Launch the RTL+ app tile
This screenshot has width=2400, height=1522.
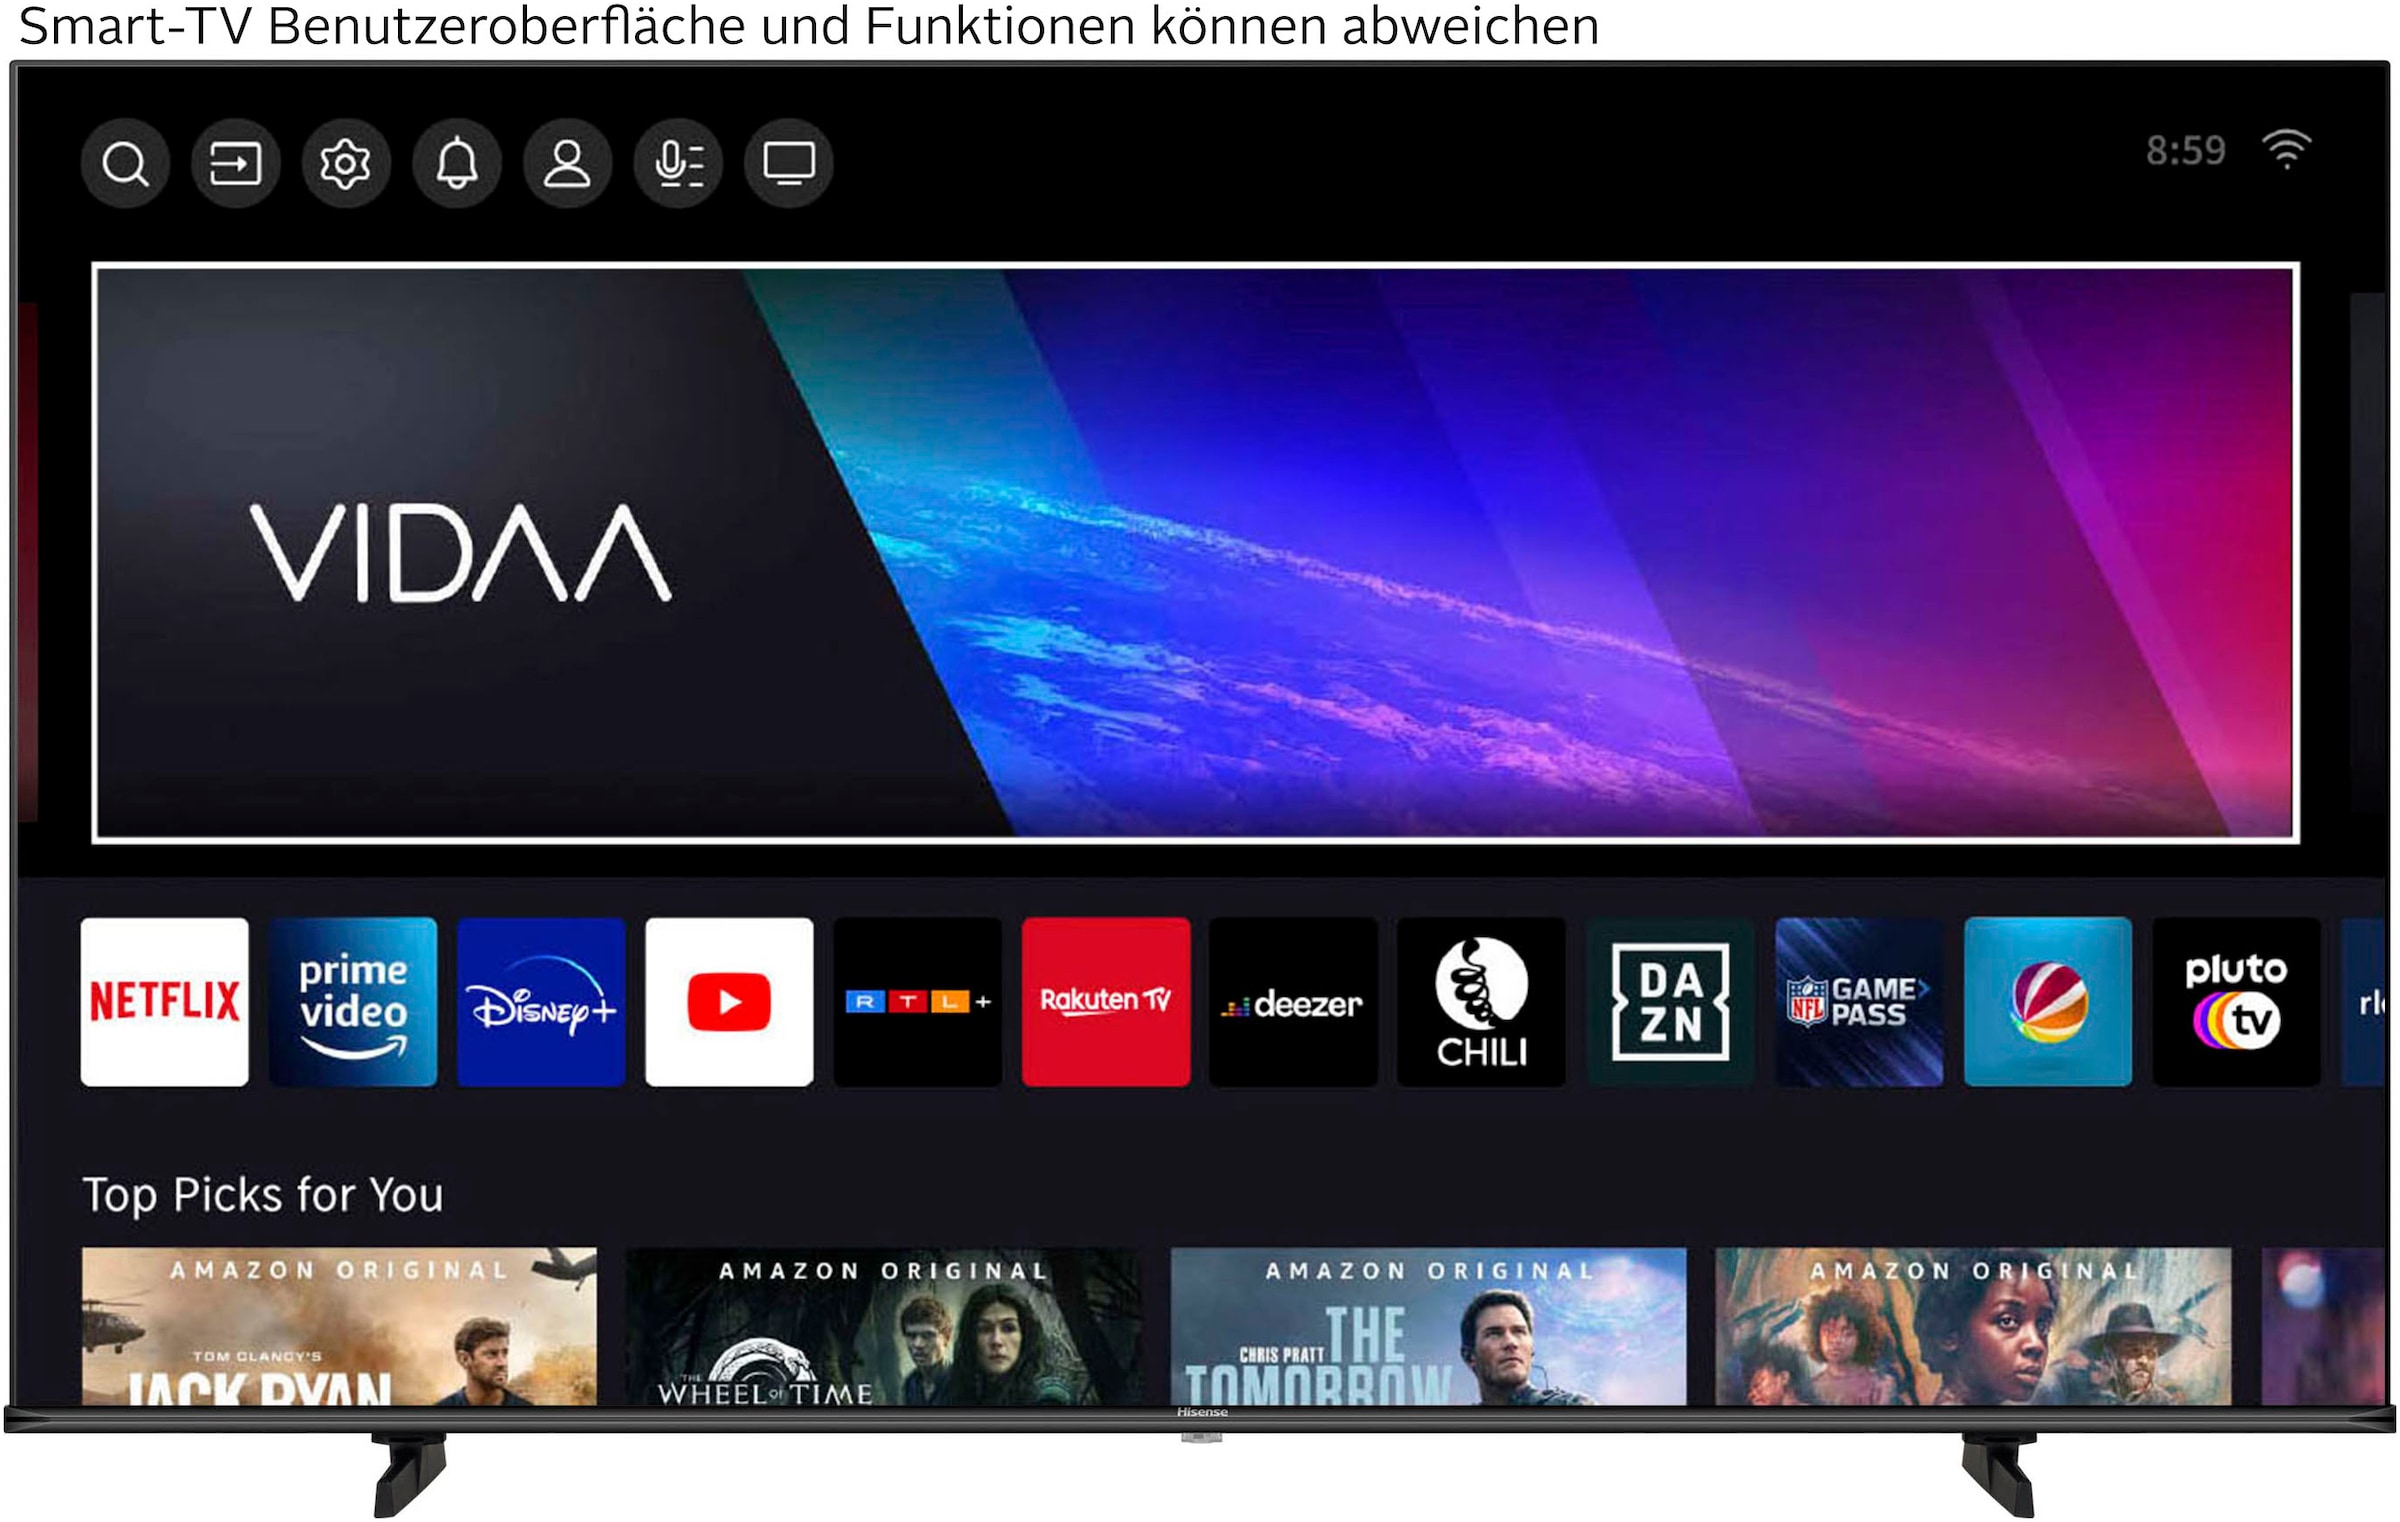(x=918, y=1001)
